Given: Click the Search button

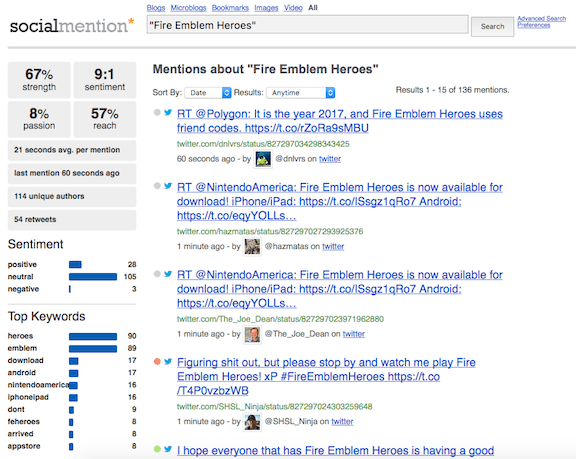Looking at the screenshot, I should click(x=493, y=26).
